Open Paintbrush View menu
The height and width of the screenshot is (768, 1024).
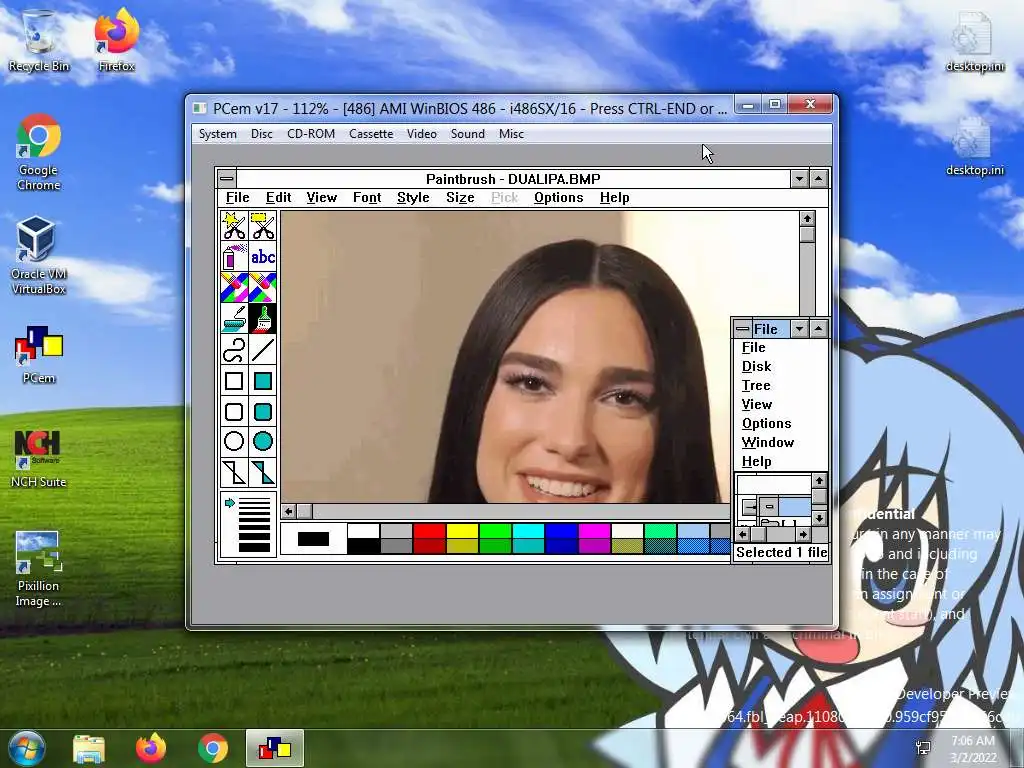coord(321,197)
